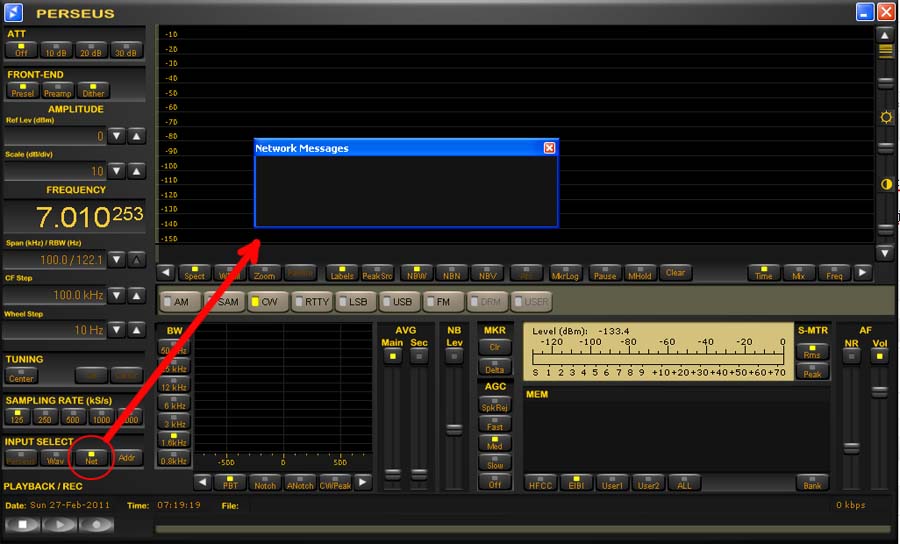This screenshot has height=544, width=900.
Task: Increase Scale dB/div with up arrow
Action: click(136, 171)
